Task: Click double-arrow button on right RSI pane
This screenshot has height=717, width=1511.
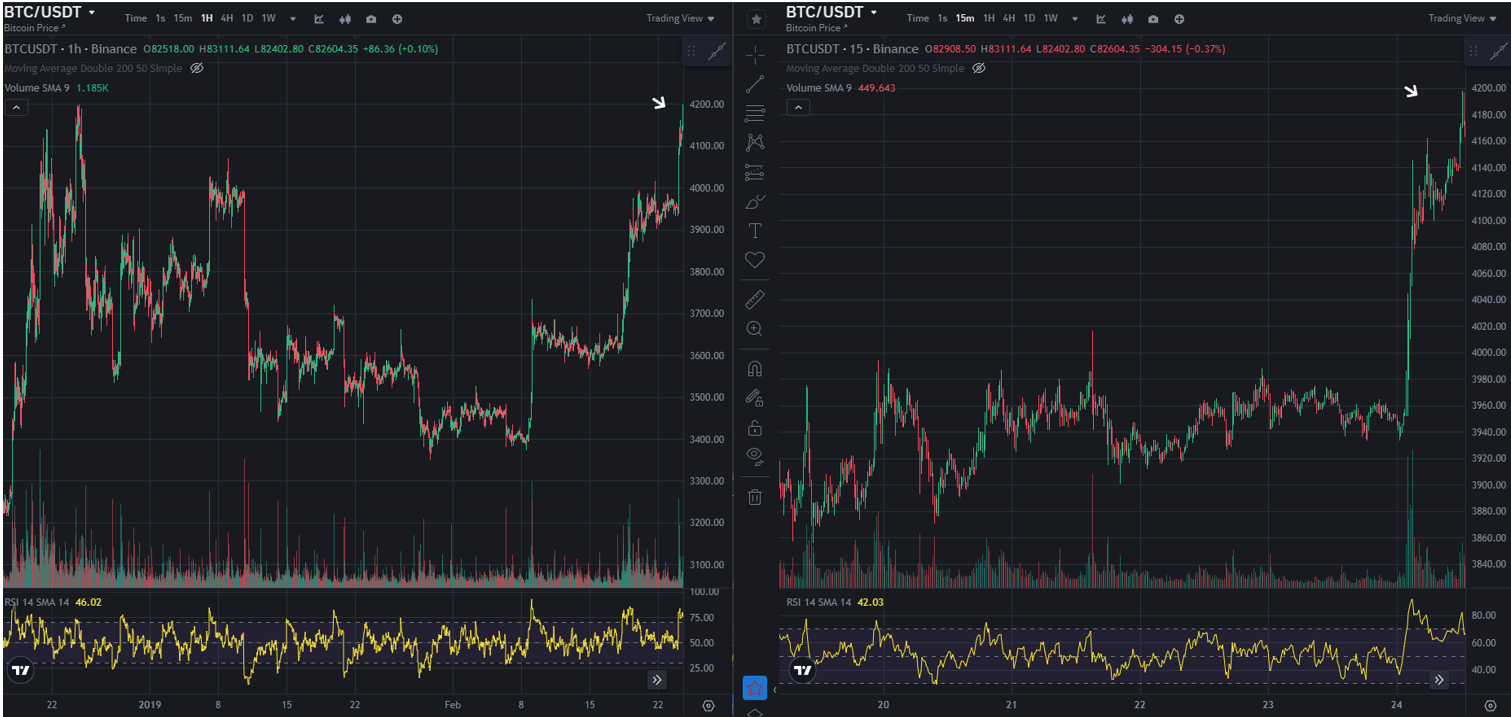Action: pyautogui.click(x=1439, y=680)
